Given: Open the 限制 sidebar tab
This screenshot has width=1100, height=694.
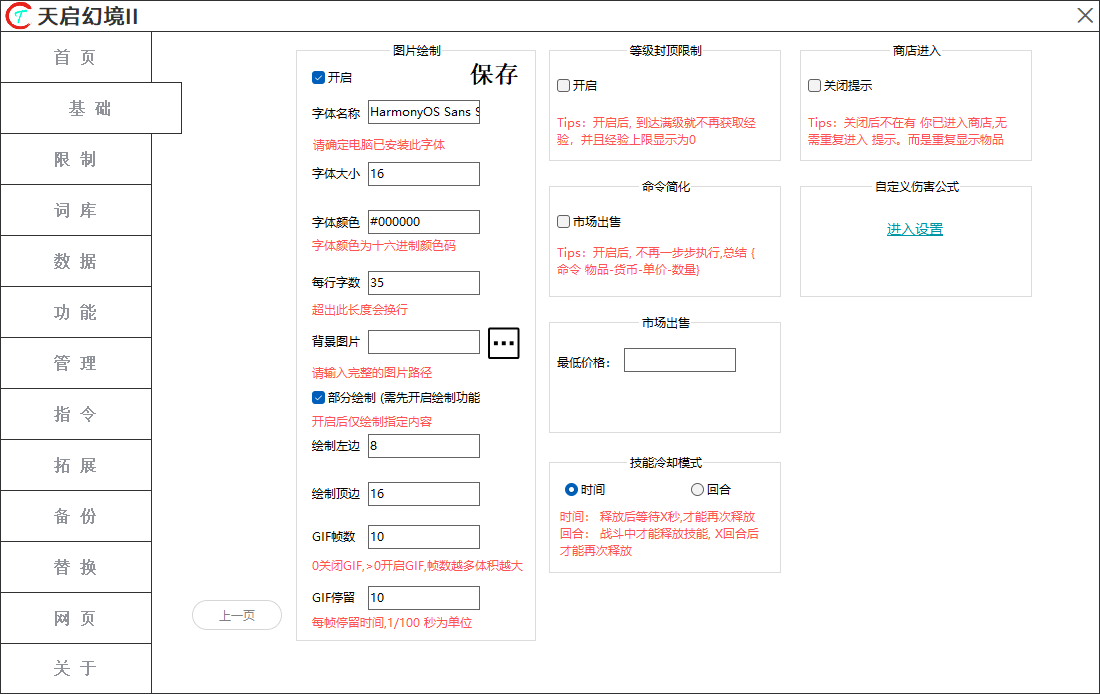Looking at the screenshot, I should 76,160.
